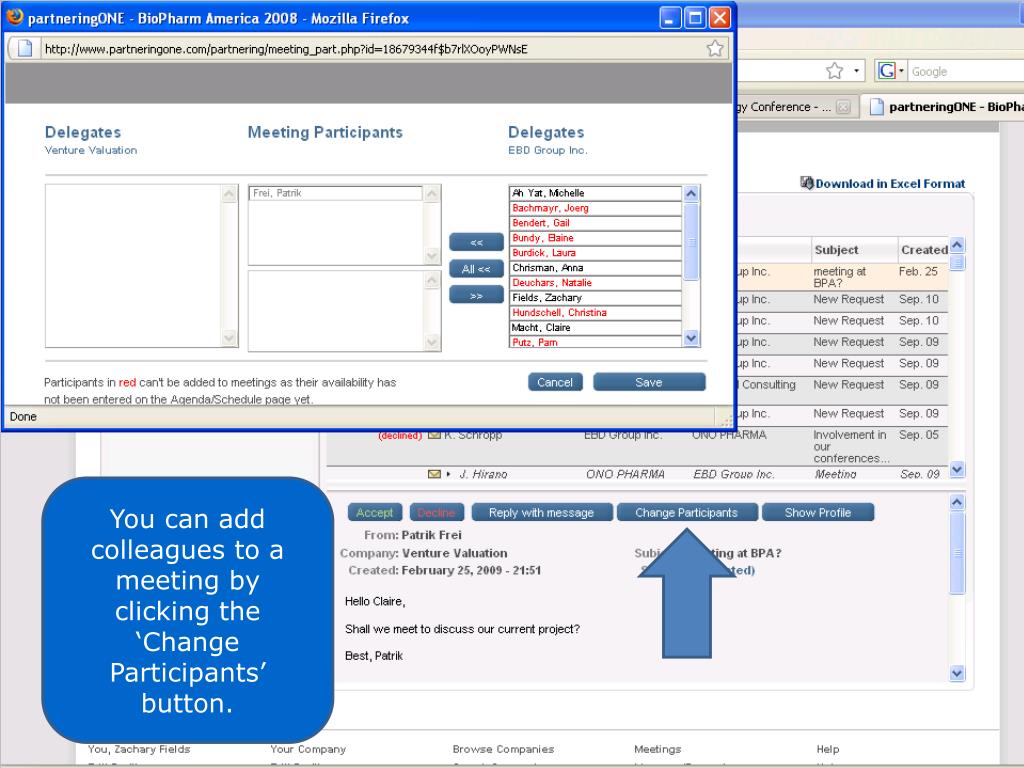Click the move-left '<<' button
The image size is (1024, 768).
pos(476,242)
